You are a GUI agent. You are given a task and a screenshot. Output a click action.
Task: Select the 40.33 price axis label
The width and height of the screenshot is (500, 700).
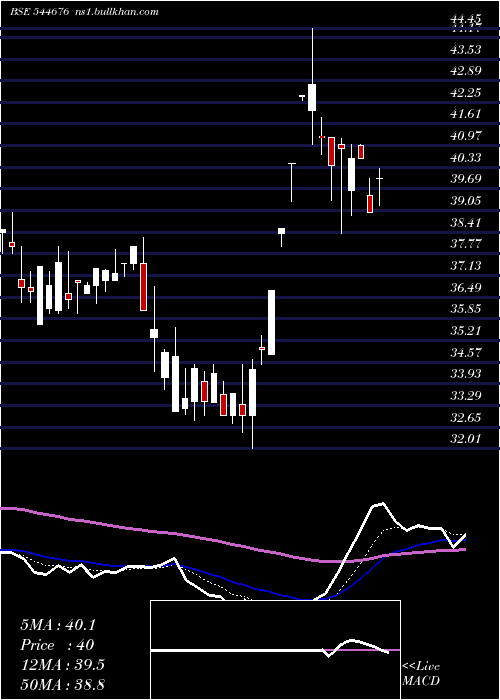466,158
